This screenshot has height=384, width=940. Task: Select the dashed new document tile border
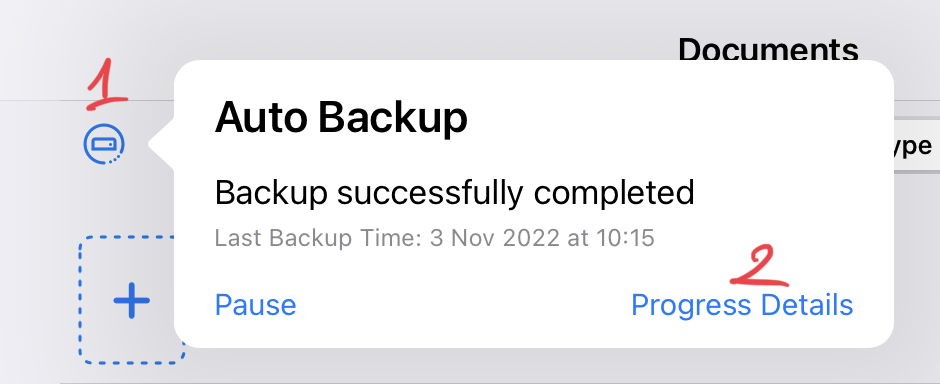[x=129, y=300]
